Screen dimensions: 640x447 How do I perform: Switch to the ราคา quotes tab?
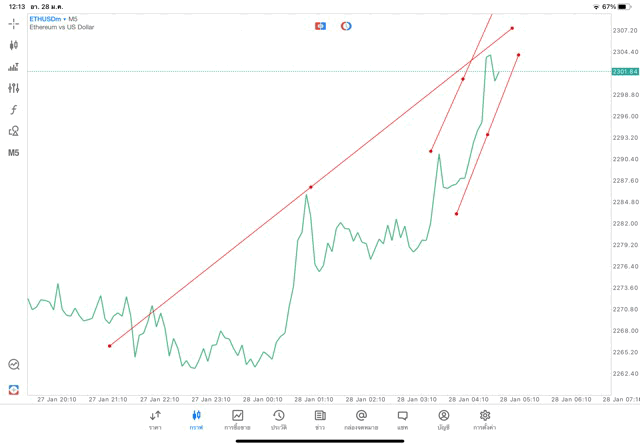(x=155, y=419)
